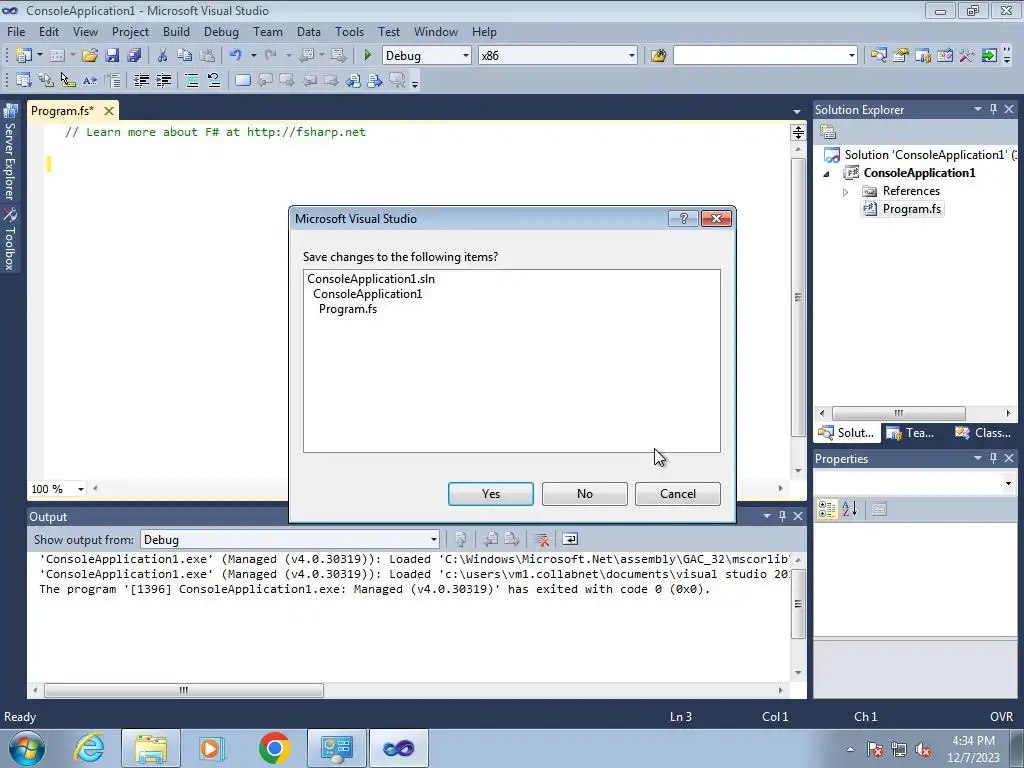The height and width of the screenshot is (768, 1024).
Task: Click the Open File folder icon
Action: pyautogui.click(x=89, y=56)
